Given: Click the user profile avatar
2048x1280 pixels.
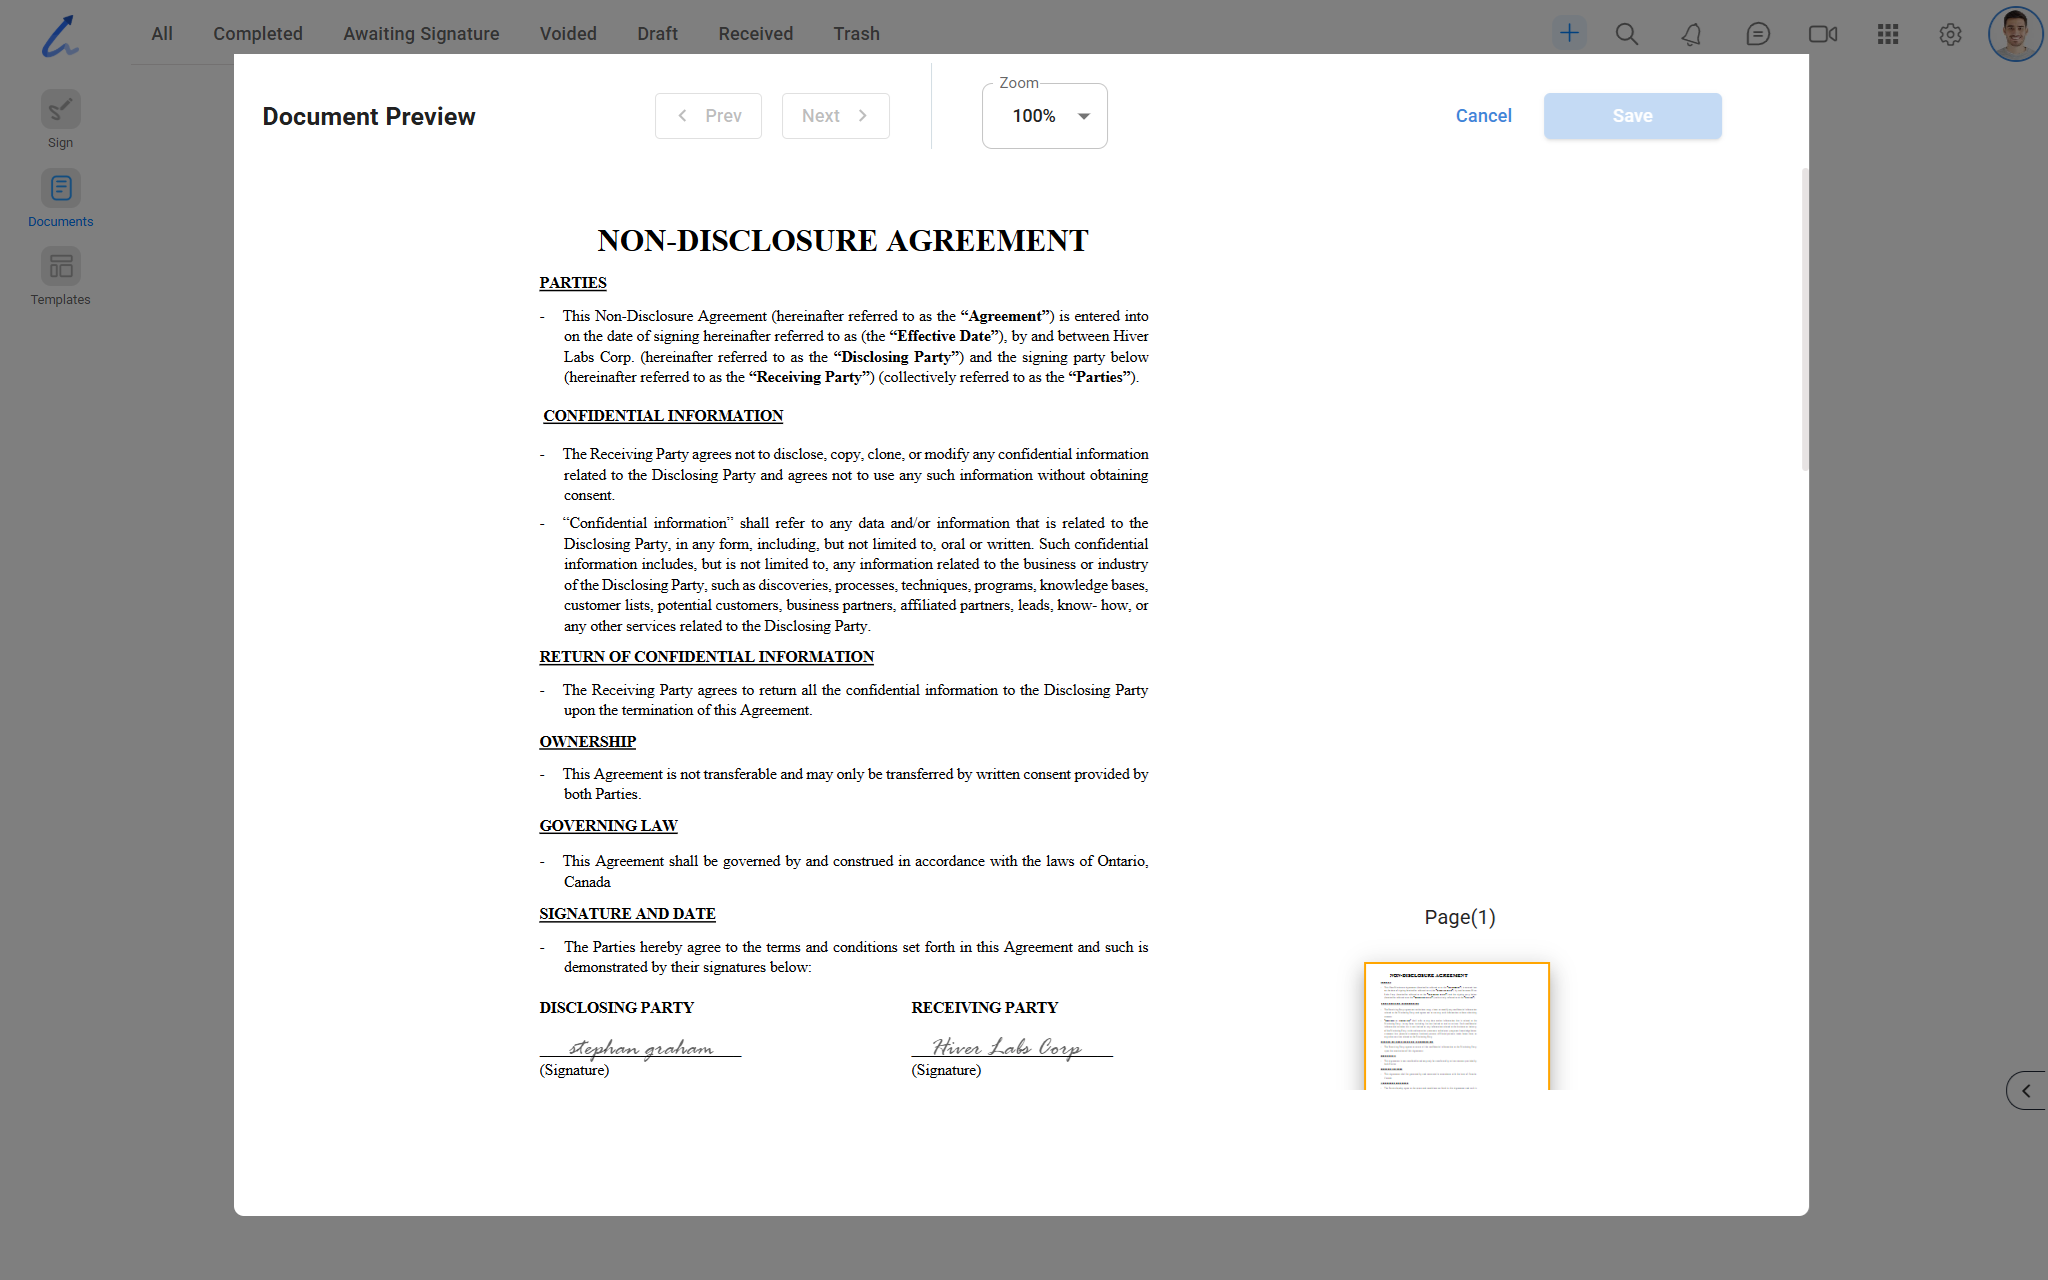Looking at the screenshot, I should point(2014,34).
